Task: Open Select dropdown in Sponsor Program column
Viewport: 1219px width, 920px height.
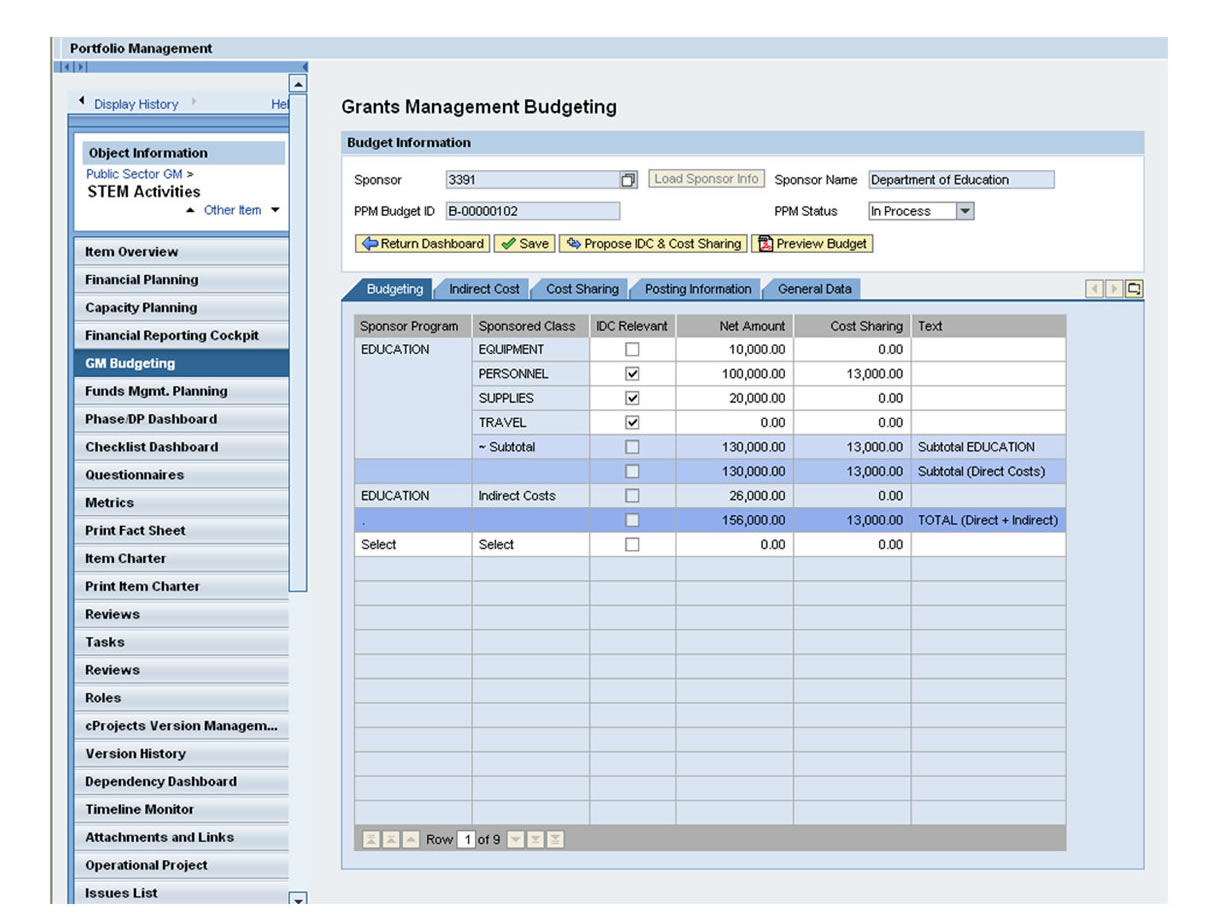Action: tap(378, 545)
